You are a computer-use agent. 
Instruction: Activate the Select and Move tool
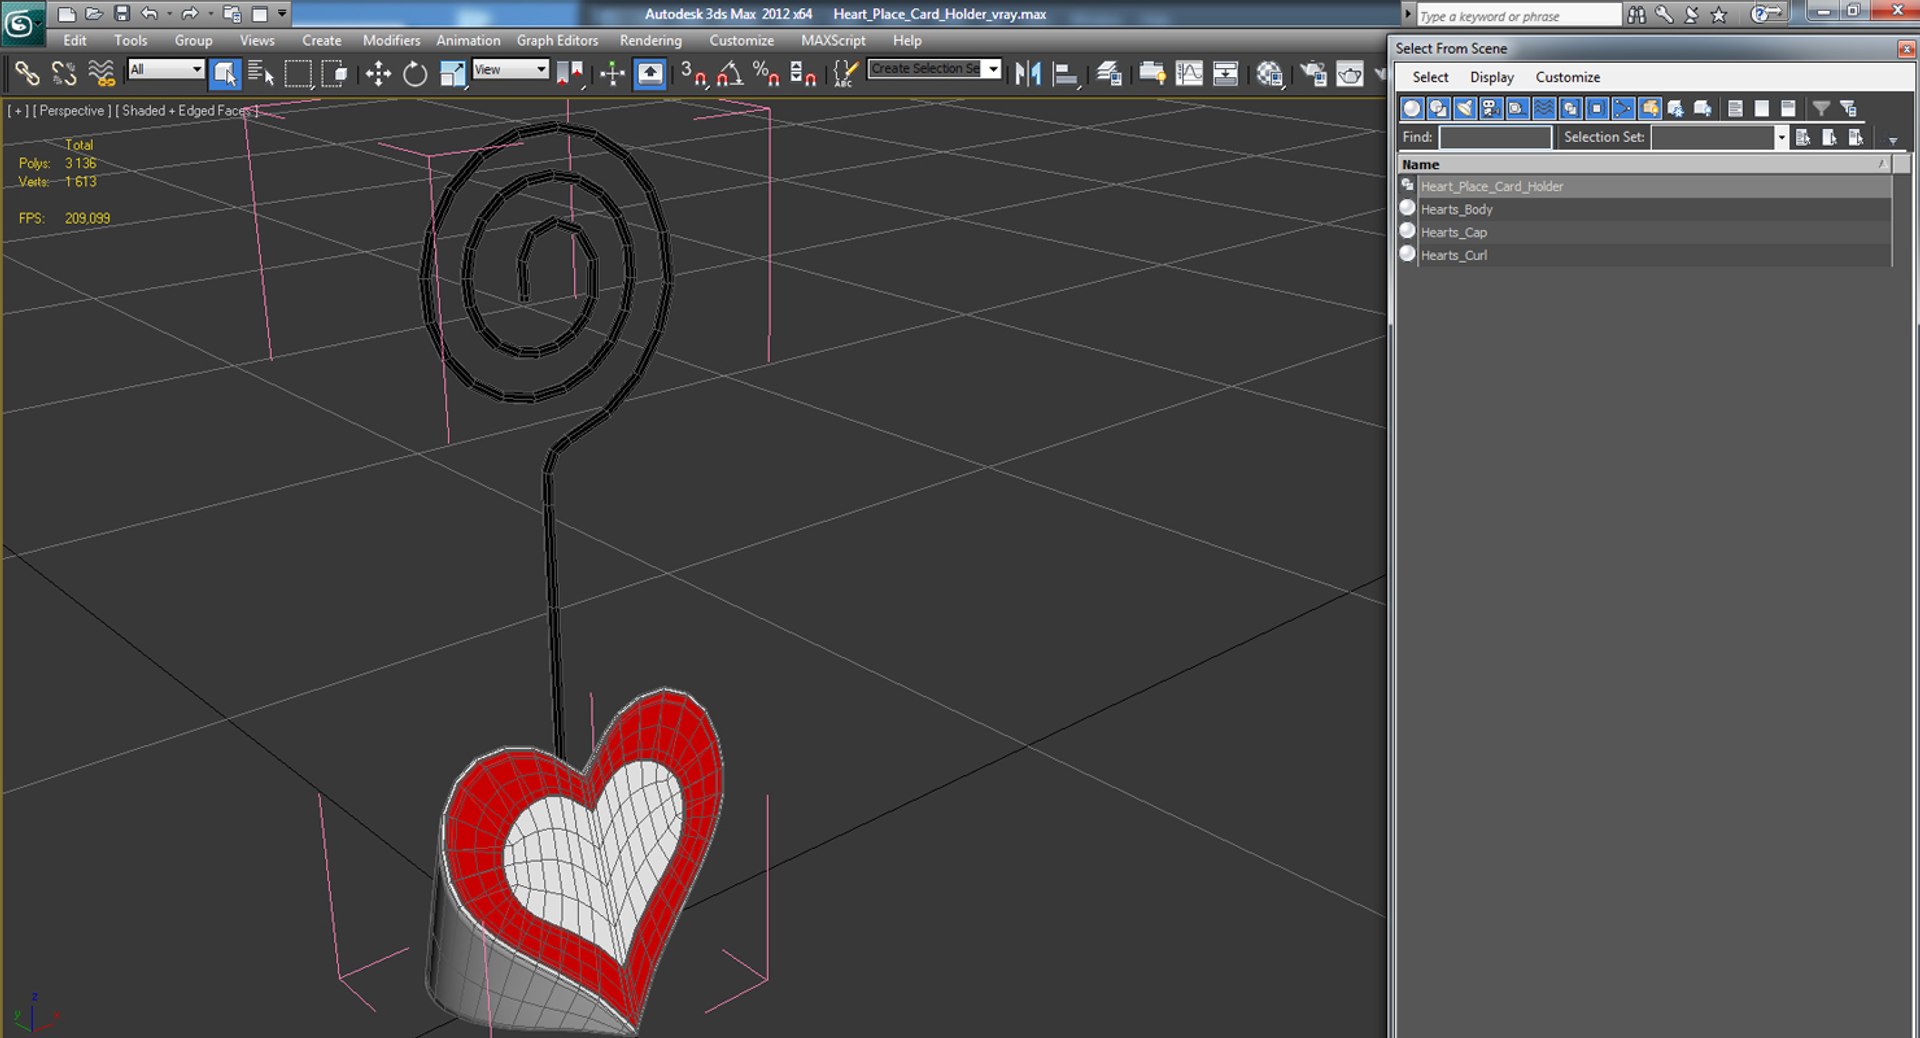(x=378, y=73)
